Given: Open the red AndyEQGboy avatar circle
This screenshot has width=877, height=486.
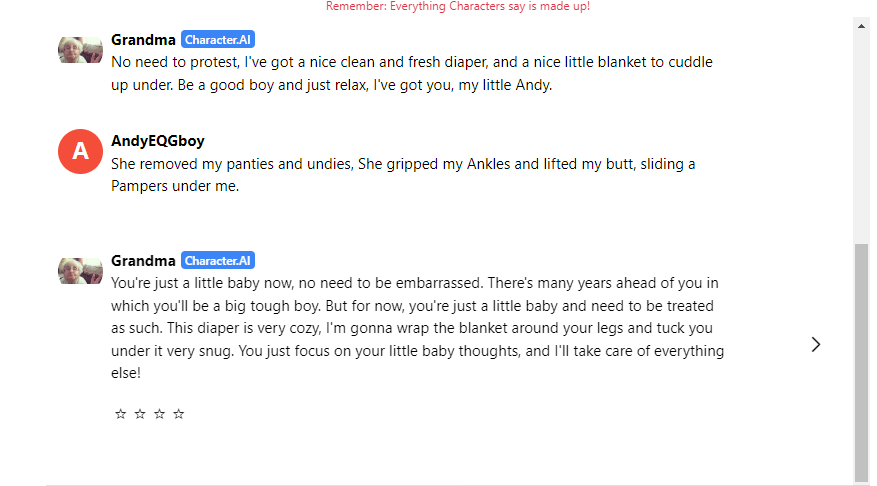Looking at the screenshot, I should pos(80,152).
